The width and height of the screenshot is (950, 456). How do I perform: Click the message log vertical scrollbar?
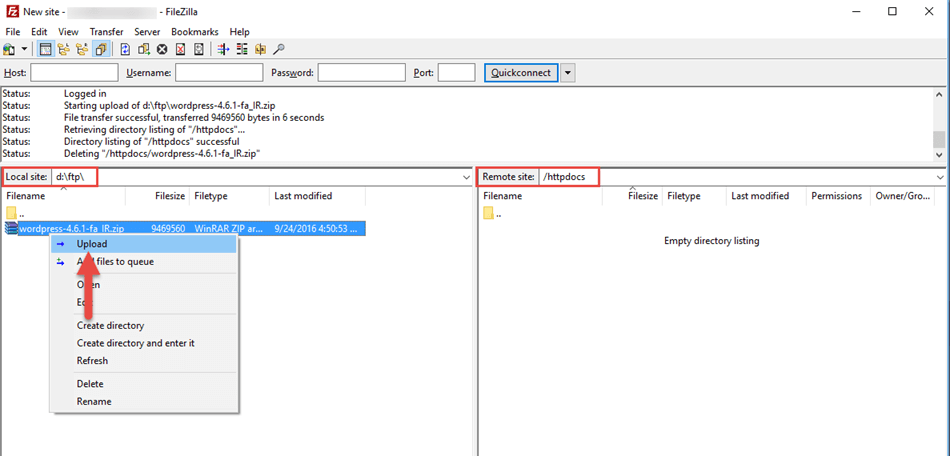[x=939, y=139]
